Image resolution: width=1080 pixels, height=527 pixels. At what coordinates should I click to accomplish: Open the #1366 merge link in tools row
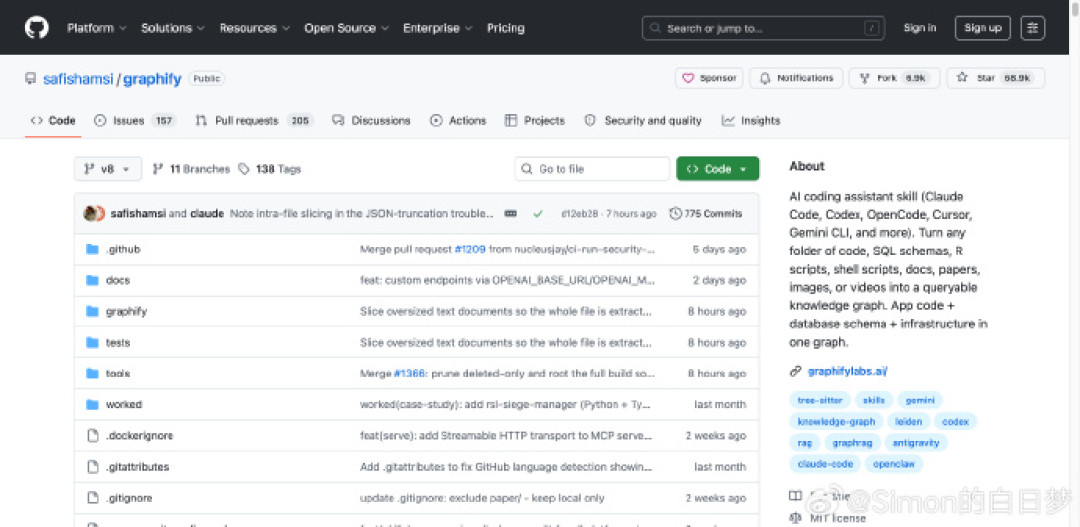coord(411,373)
